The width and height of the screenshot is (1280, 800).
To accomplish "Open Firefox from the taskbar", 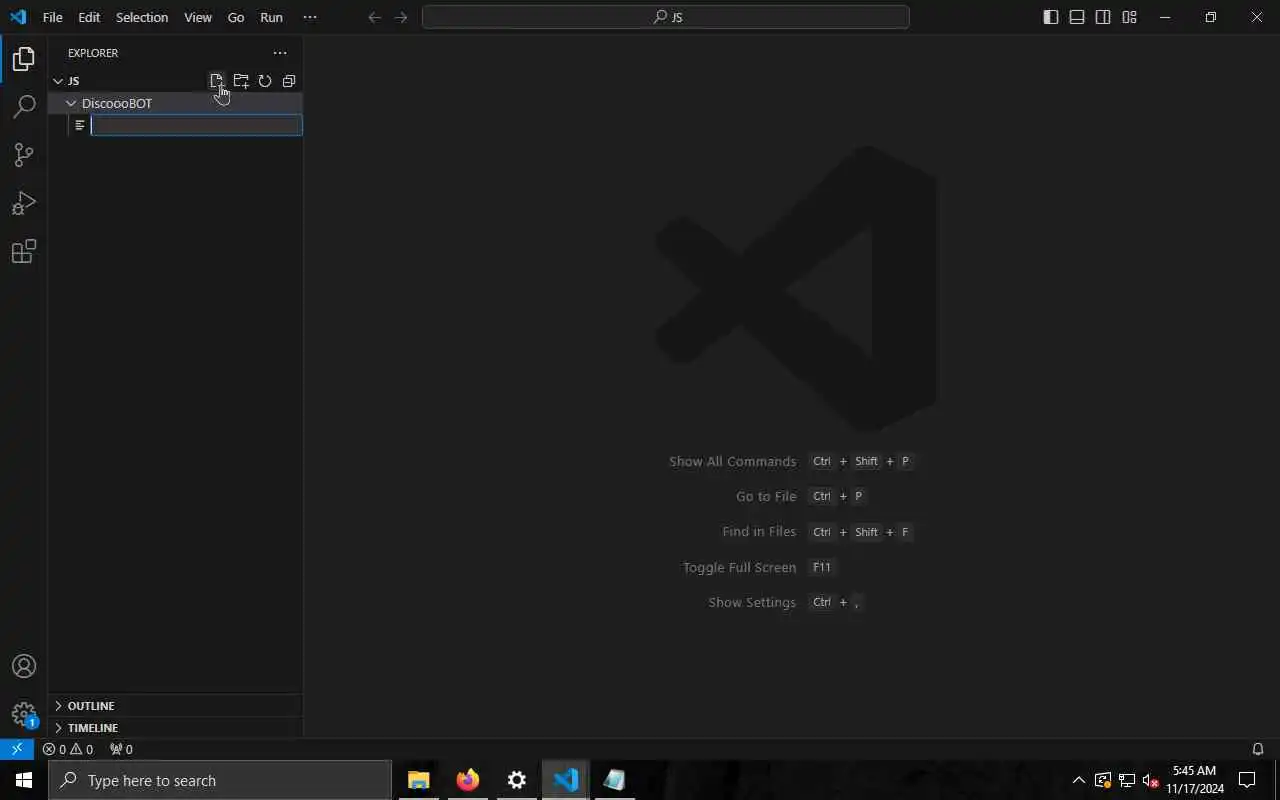I will click(x=467, y=780).
